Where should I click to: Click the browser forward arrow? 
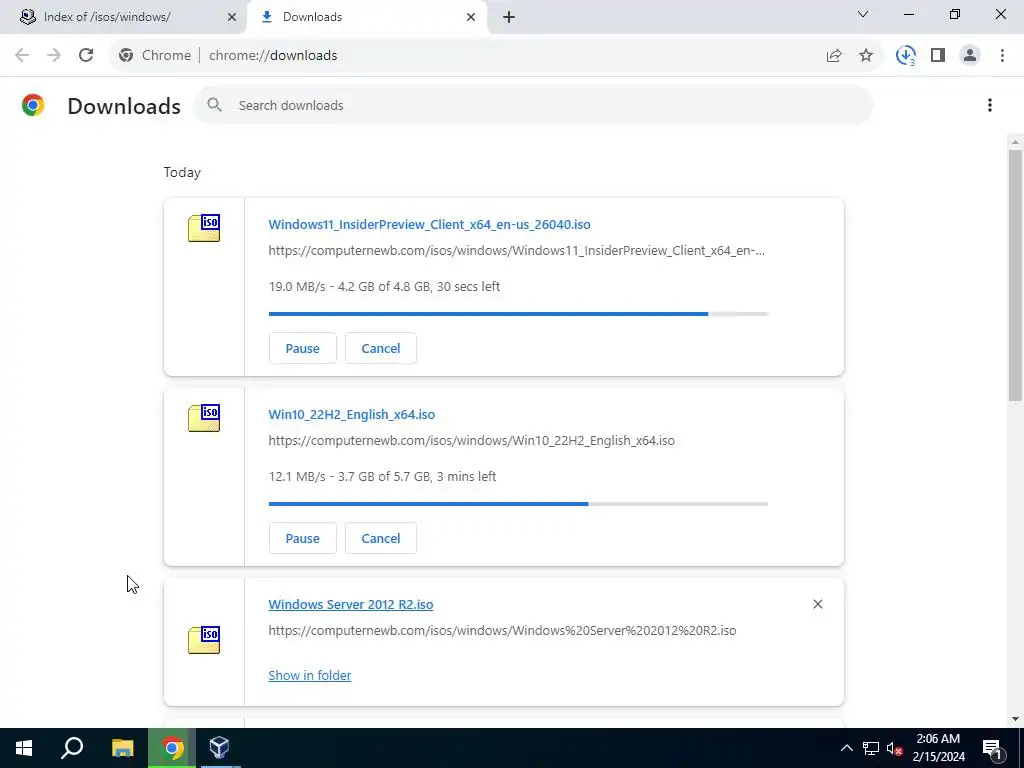click(54, 56)
